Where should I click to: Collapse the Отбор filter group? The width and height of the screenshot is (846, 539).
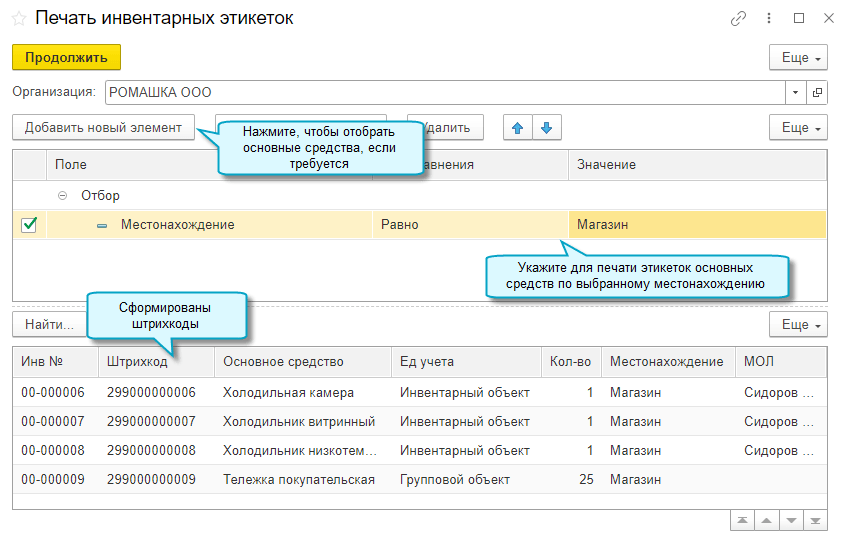[x=63, y=196]
